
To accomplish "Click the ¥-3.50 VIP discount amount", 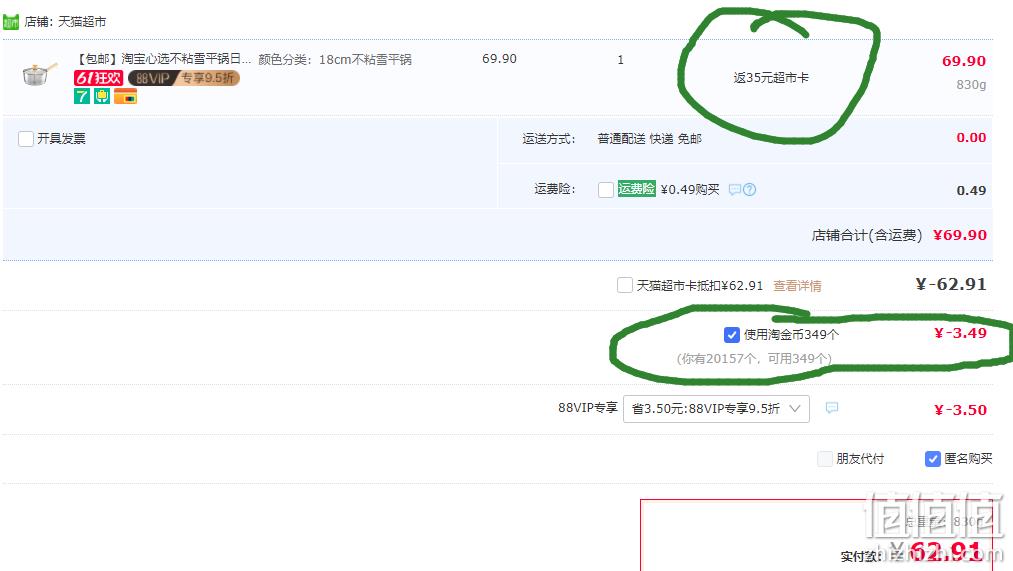I will coord(960,410).
